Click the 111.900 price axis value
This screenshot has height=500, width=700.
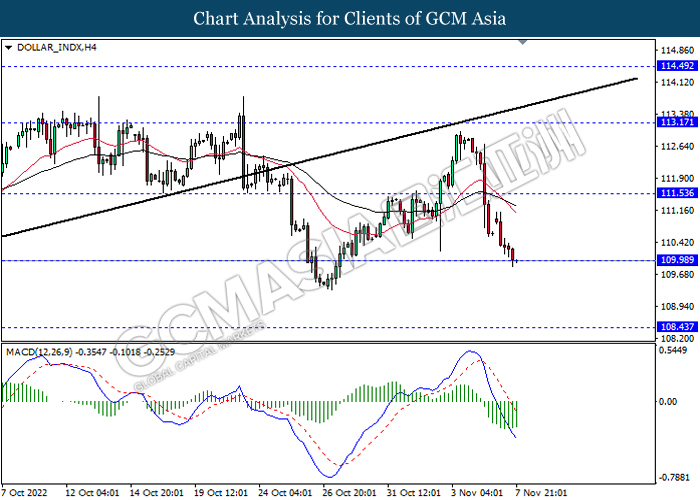tap(677, 179)
